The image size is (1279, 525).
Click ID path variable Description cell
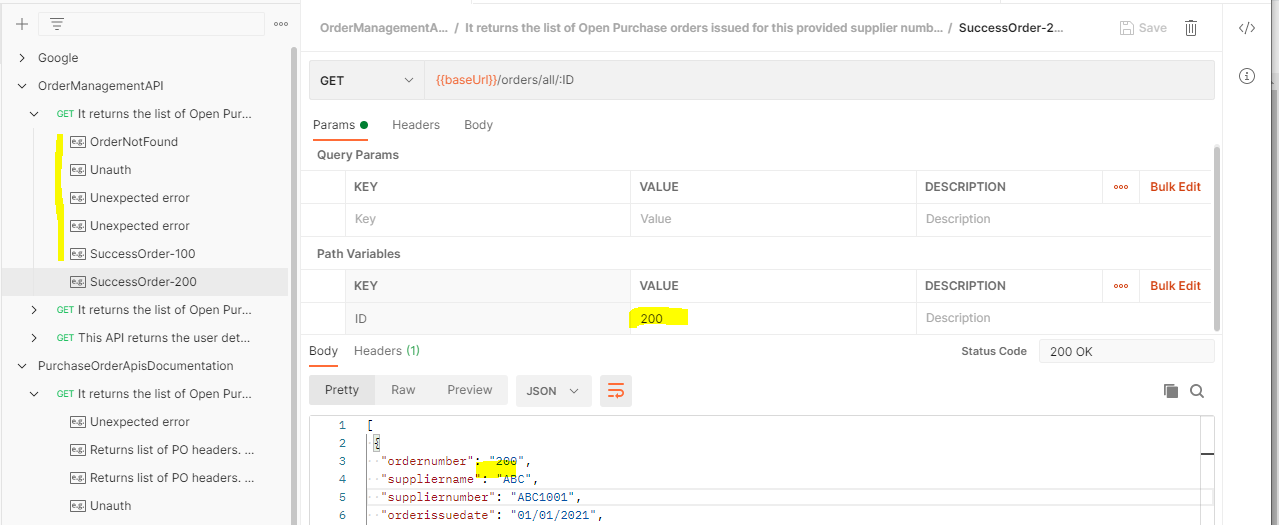point(1064,318)
